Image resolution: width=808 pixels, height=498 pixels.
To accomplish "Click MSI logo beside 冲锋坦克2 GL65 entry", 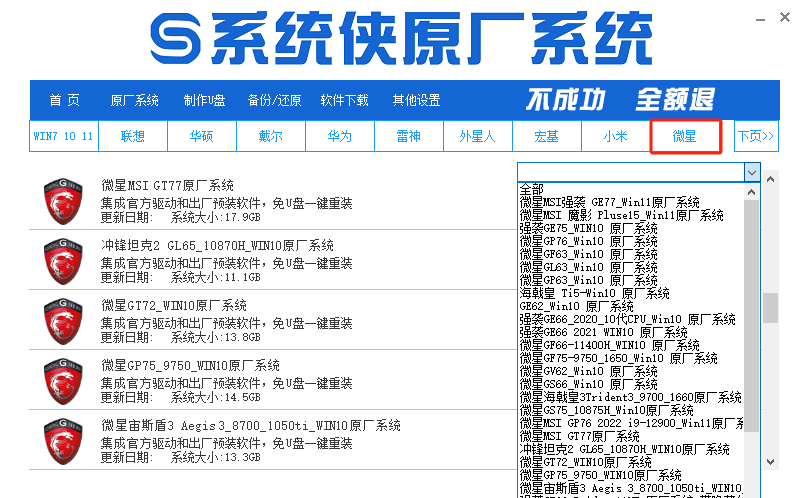I will pyautogui.click(x=63, y=261).
